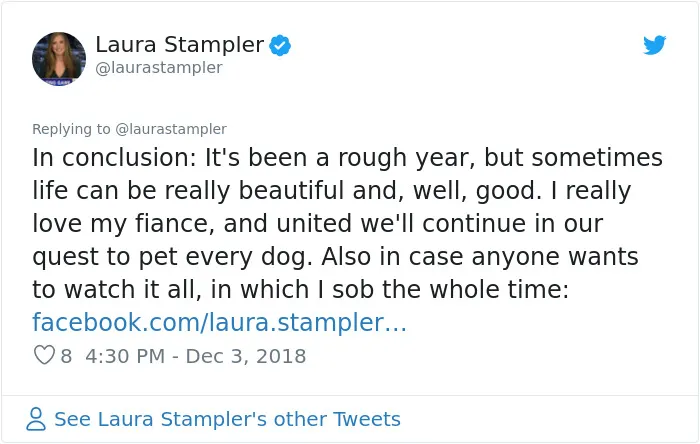This screenshot has width=700, height=444.
Task: Click the like count number 8
Action: [x=66, y=356]
